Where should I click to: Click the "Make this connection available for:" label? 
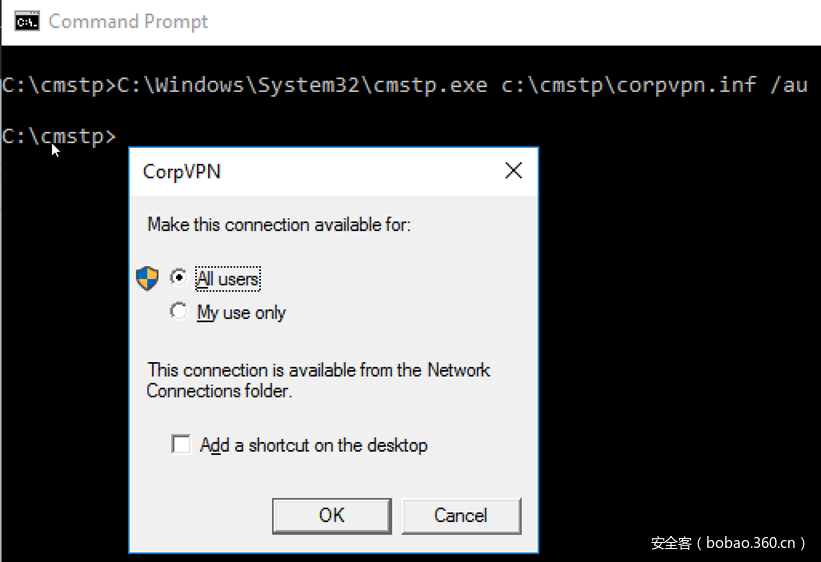pyautogui.click(x=279, y=224)
